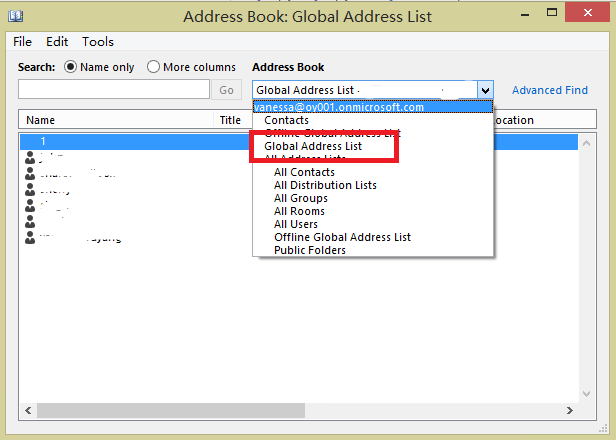616x440 pixels.
Task: Click the Go button
Action: tap(226, 90)
